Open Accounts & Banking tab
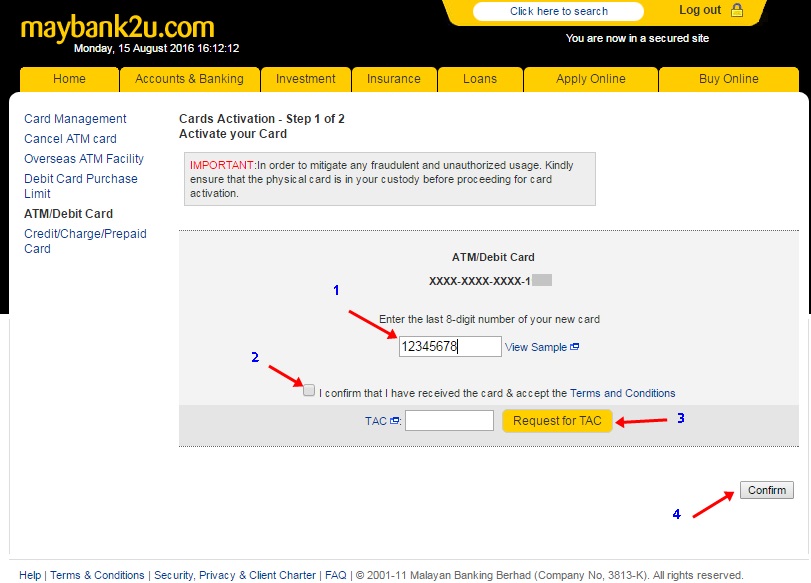Image resolution: width=811 pixels, height=583 pixels. click(189, 79)
